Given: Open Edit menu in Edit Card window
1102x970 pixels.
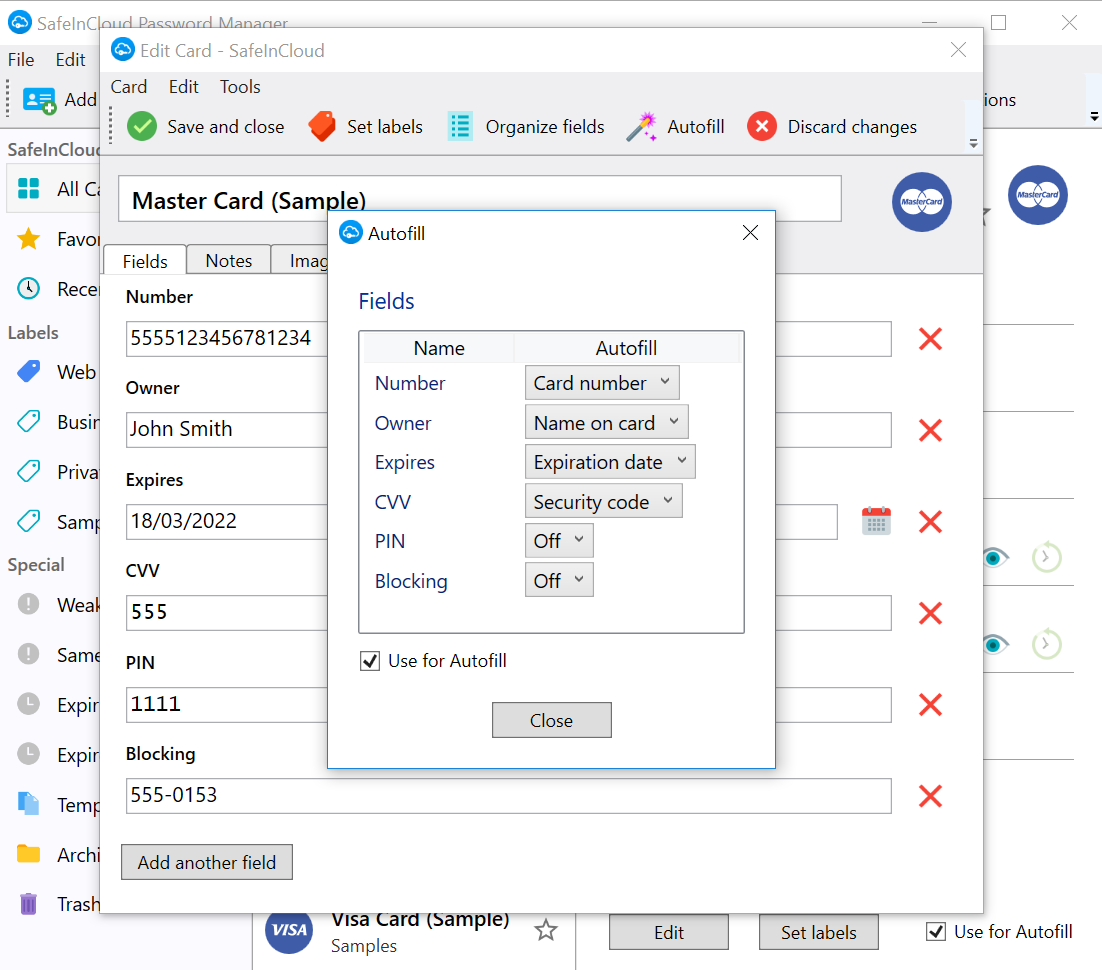Looking at the screenshot, I should pyautogui.click(x=183, y=86).
